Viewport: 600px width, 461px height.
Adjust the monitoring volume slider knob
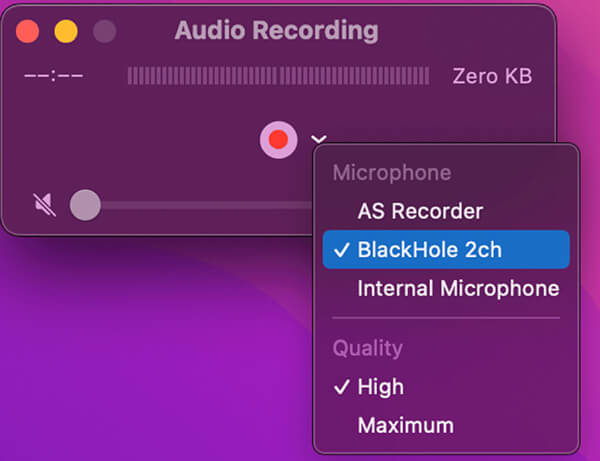tap(85, 205)
